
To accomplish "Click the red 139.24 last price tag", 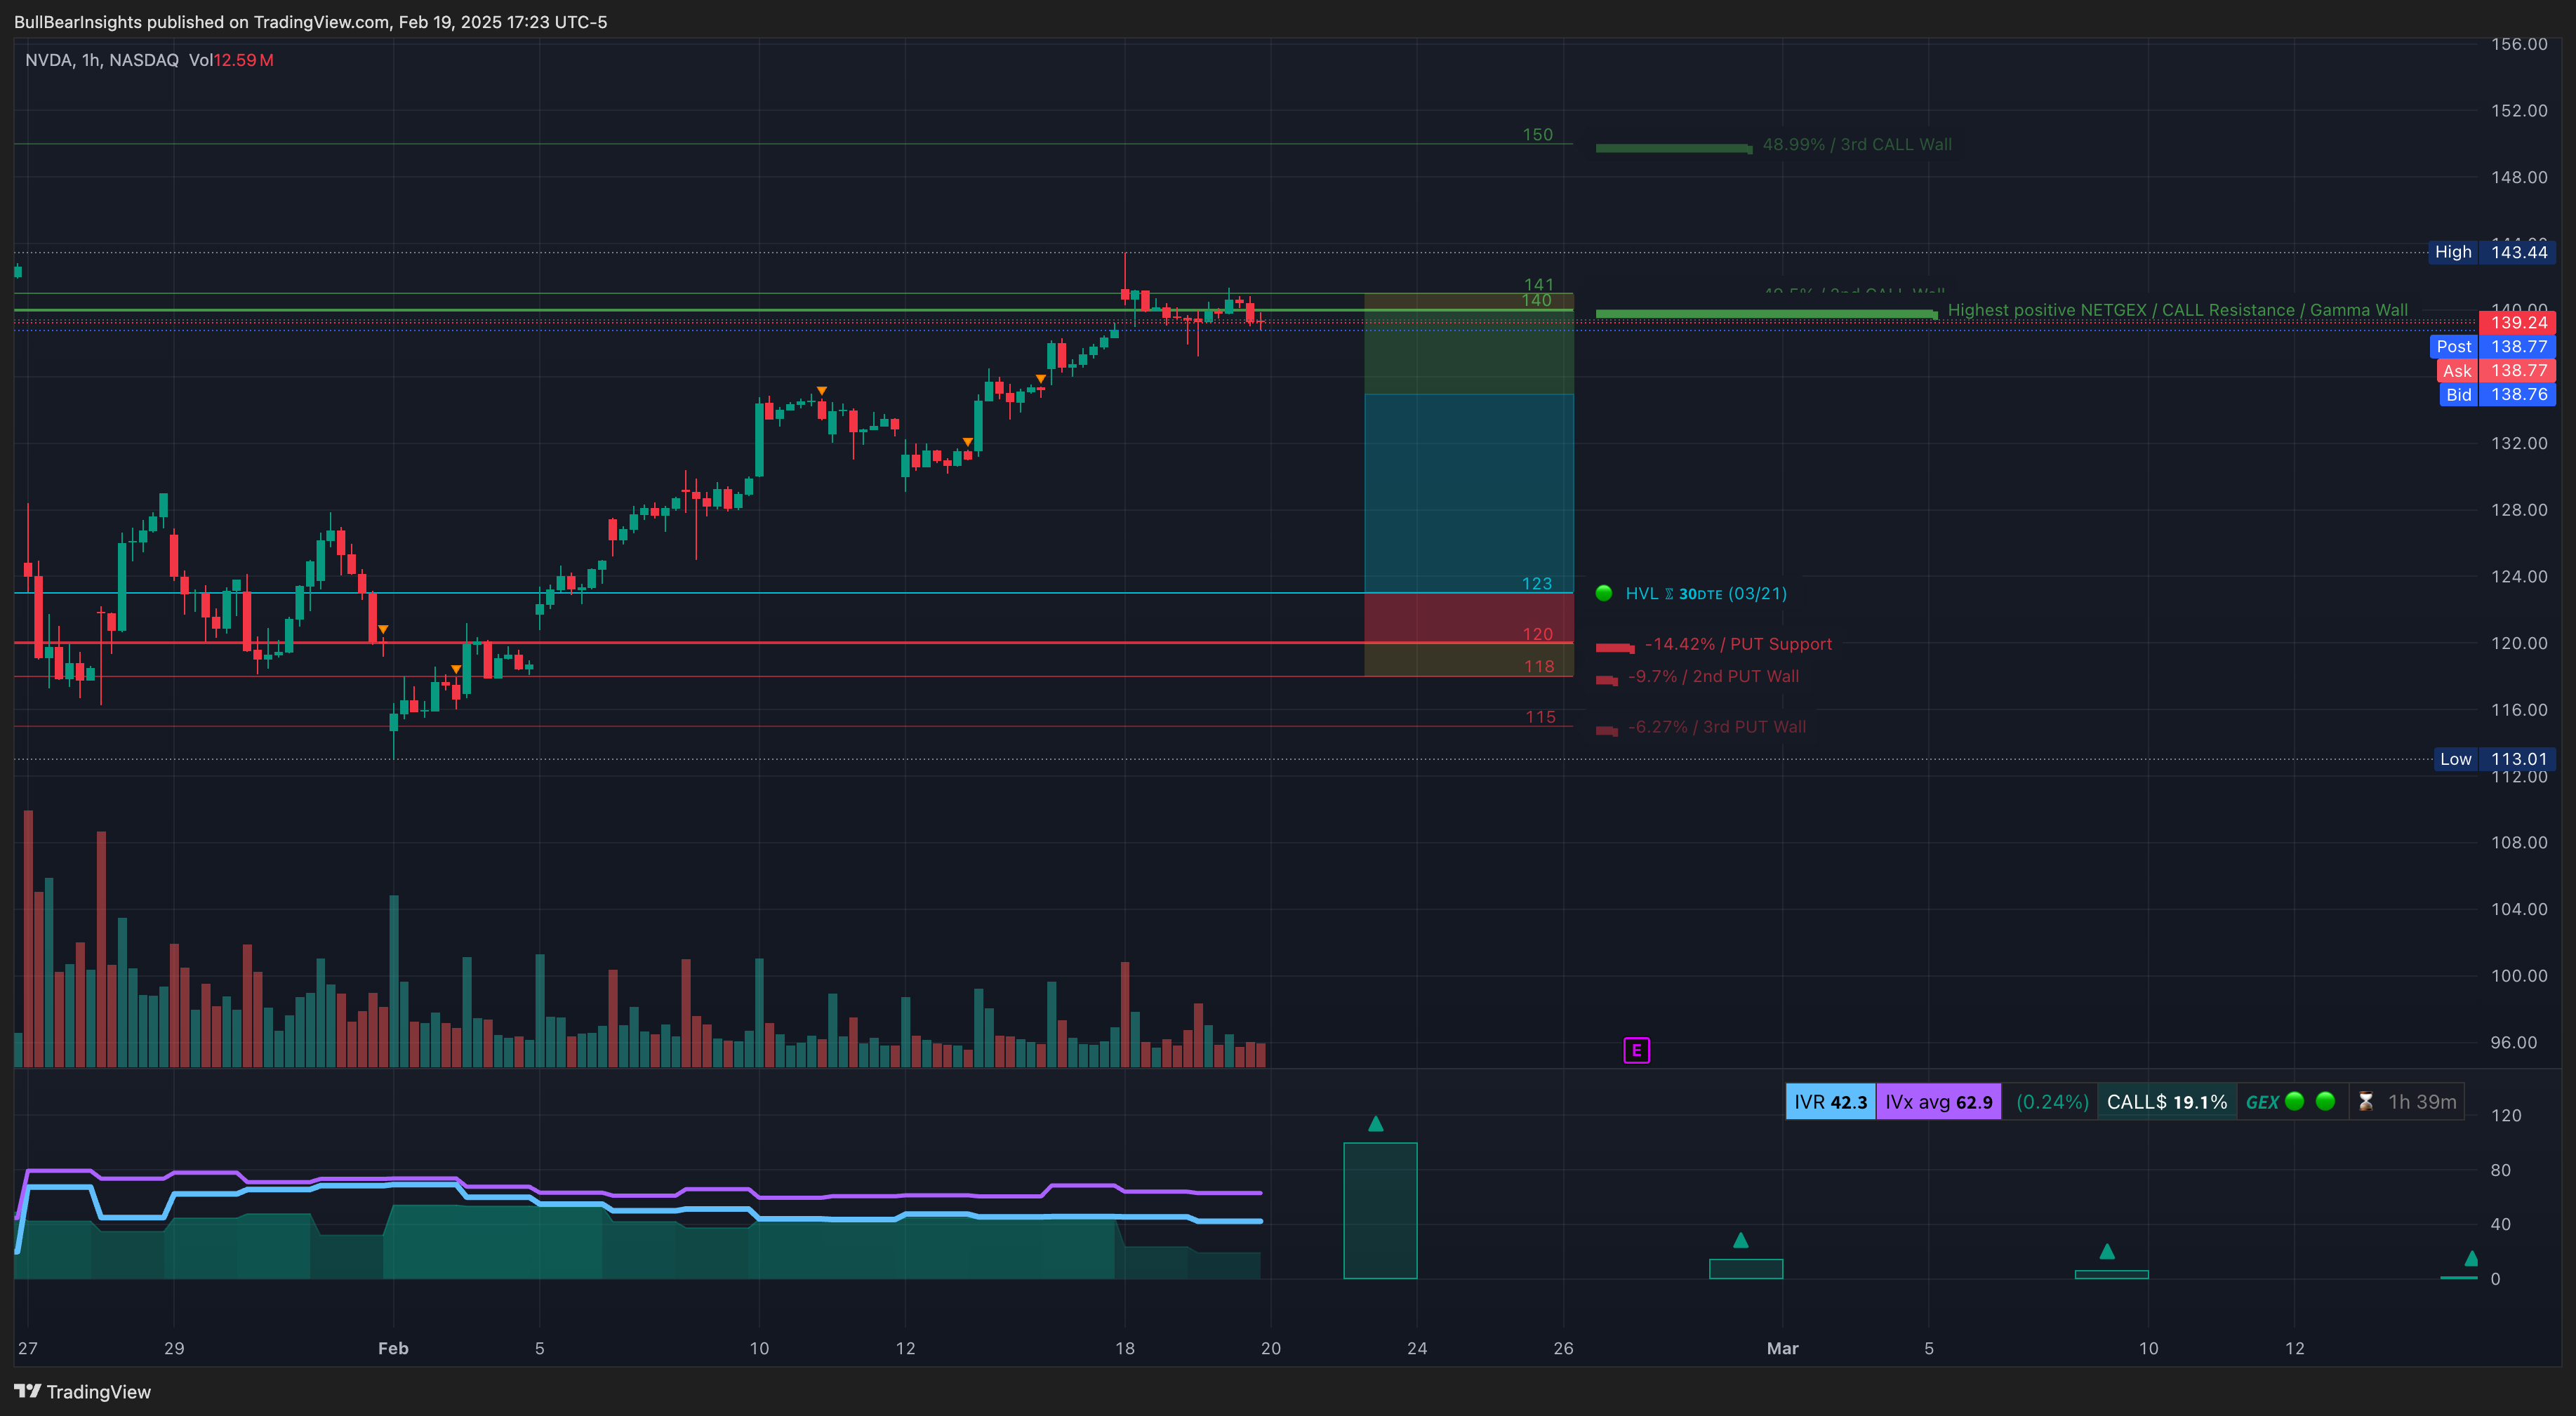I will click(2518, 323).
